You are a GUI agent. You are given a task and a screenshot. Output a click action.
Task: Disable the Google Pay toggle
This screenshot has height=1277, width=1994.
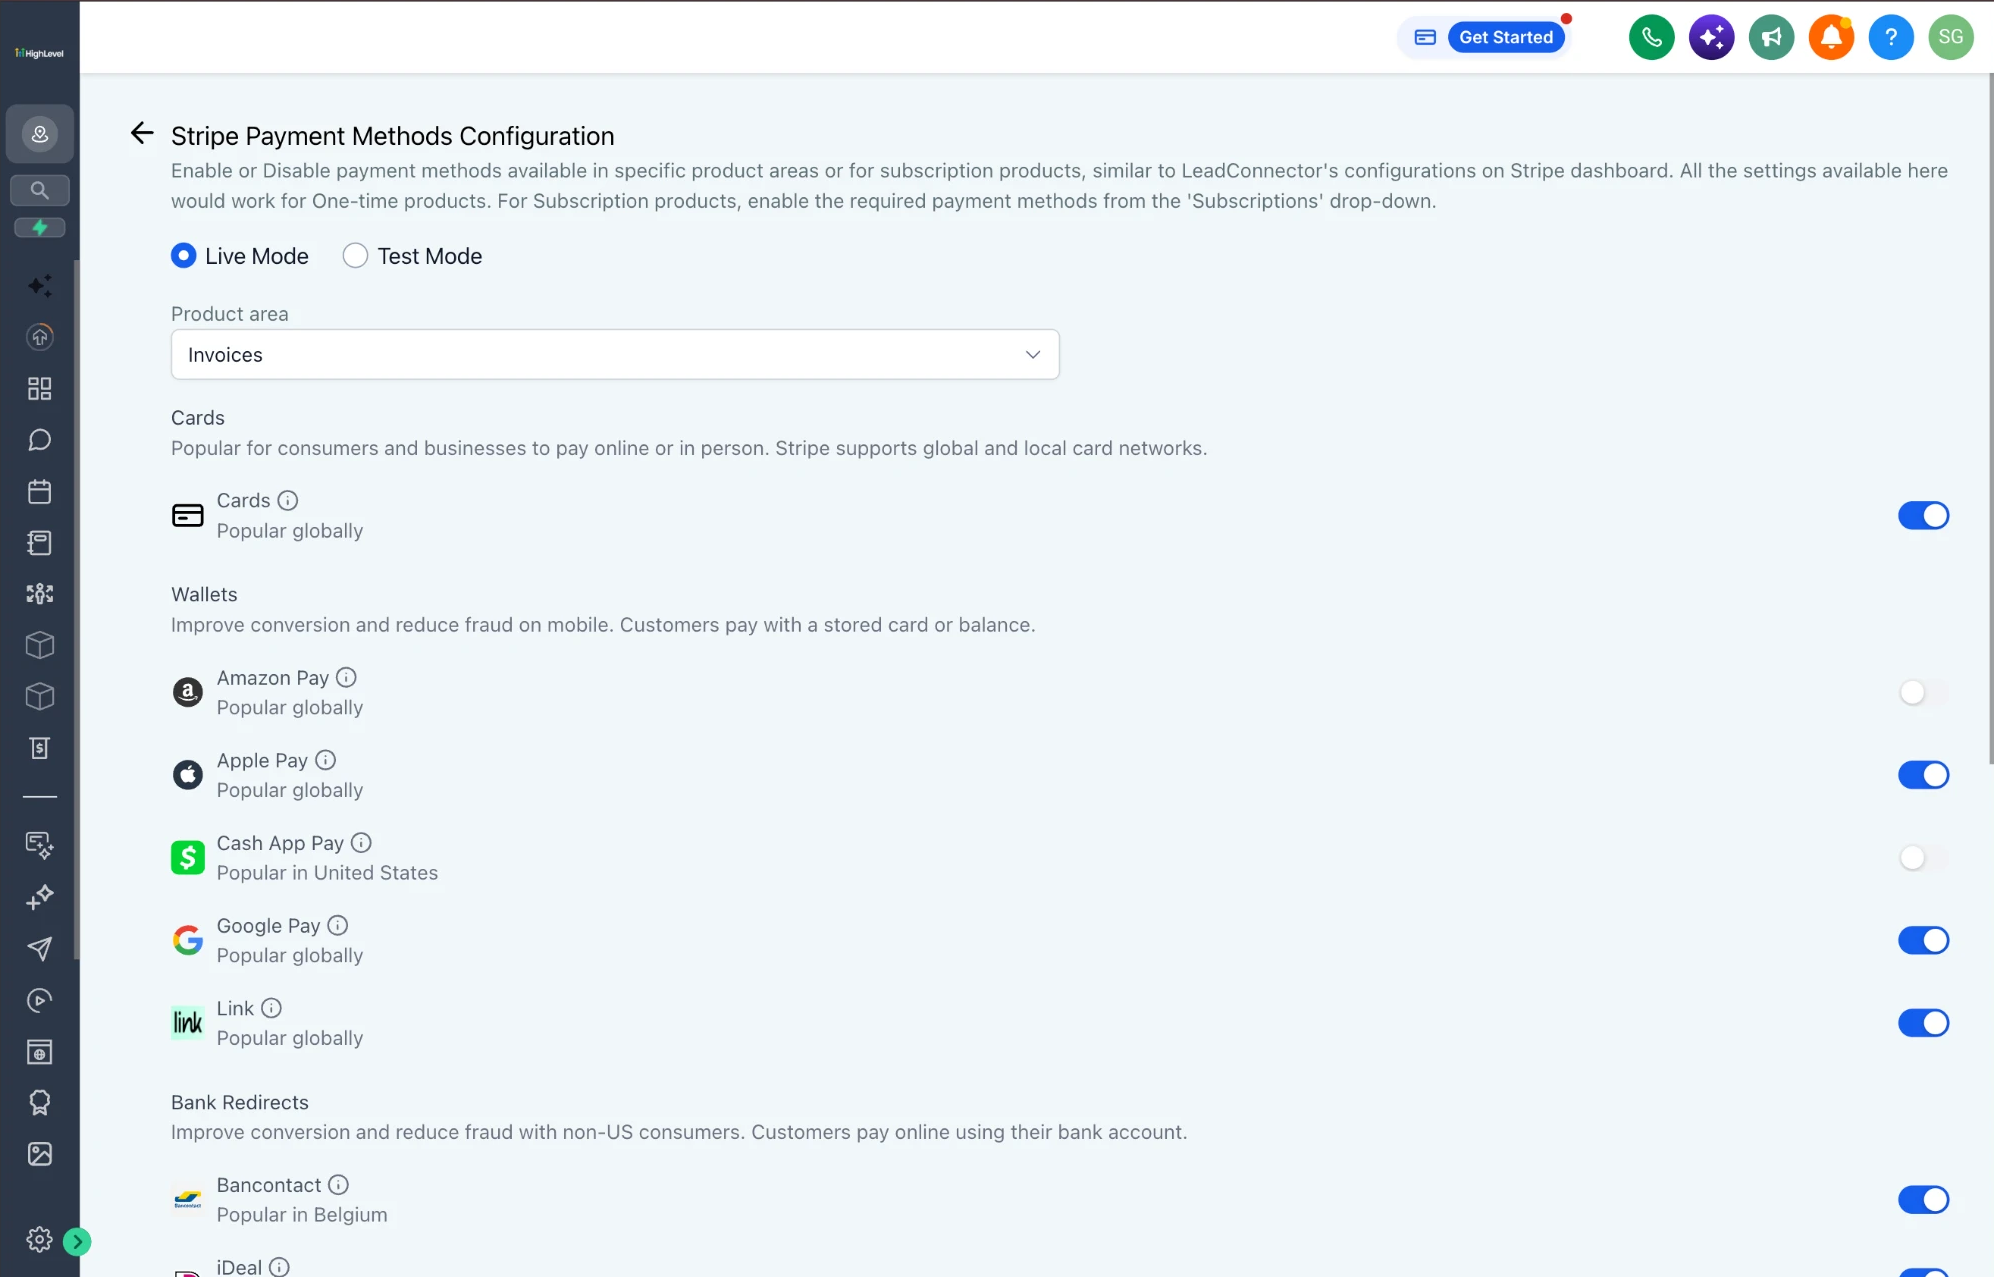pyautogui.click(x=1924, y=941)
